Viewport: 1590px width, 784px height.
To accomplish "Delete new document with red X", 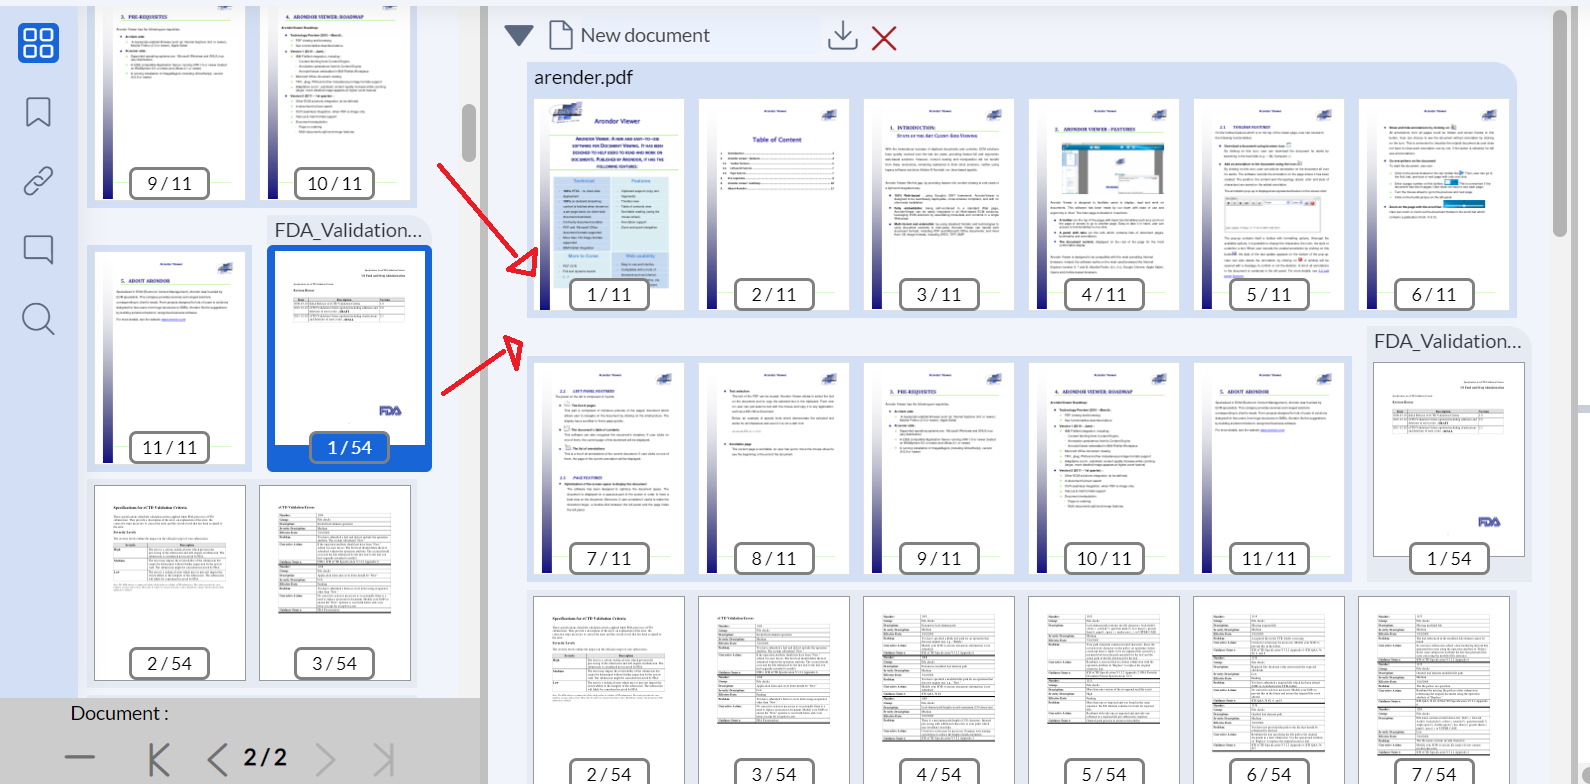I will 884,38.
